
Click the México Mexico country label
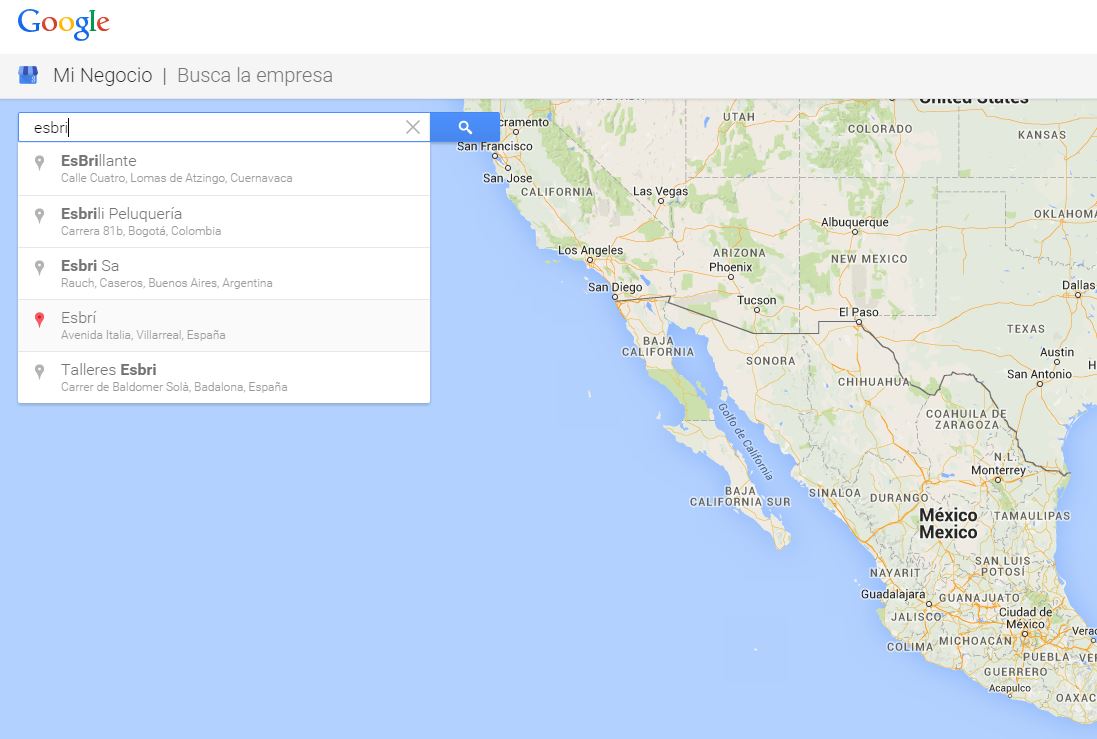(x=948, y=523)
